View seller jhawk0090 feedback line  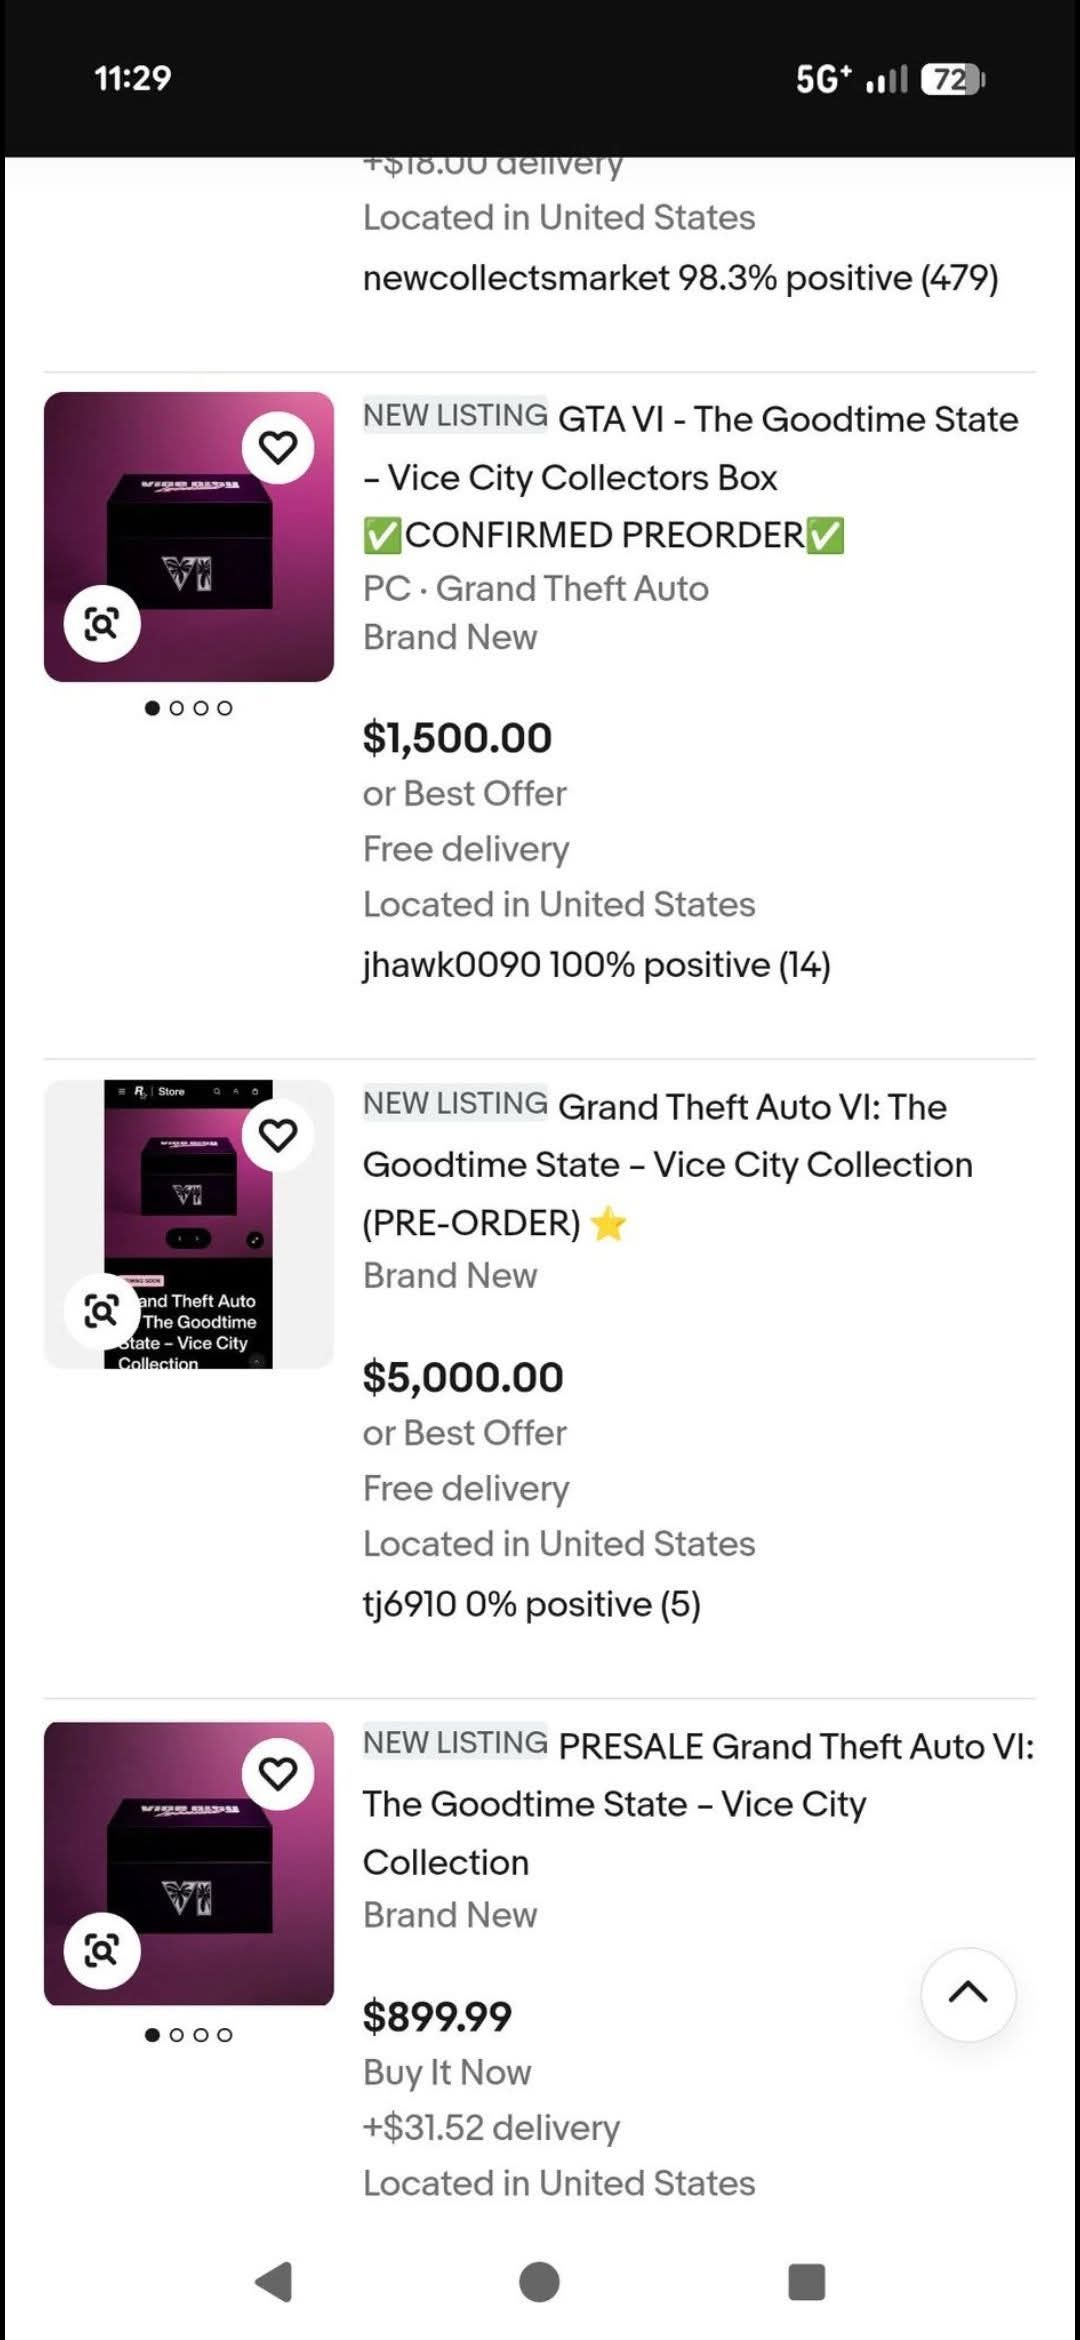[x=597, y=965]
